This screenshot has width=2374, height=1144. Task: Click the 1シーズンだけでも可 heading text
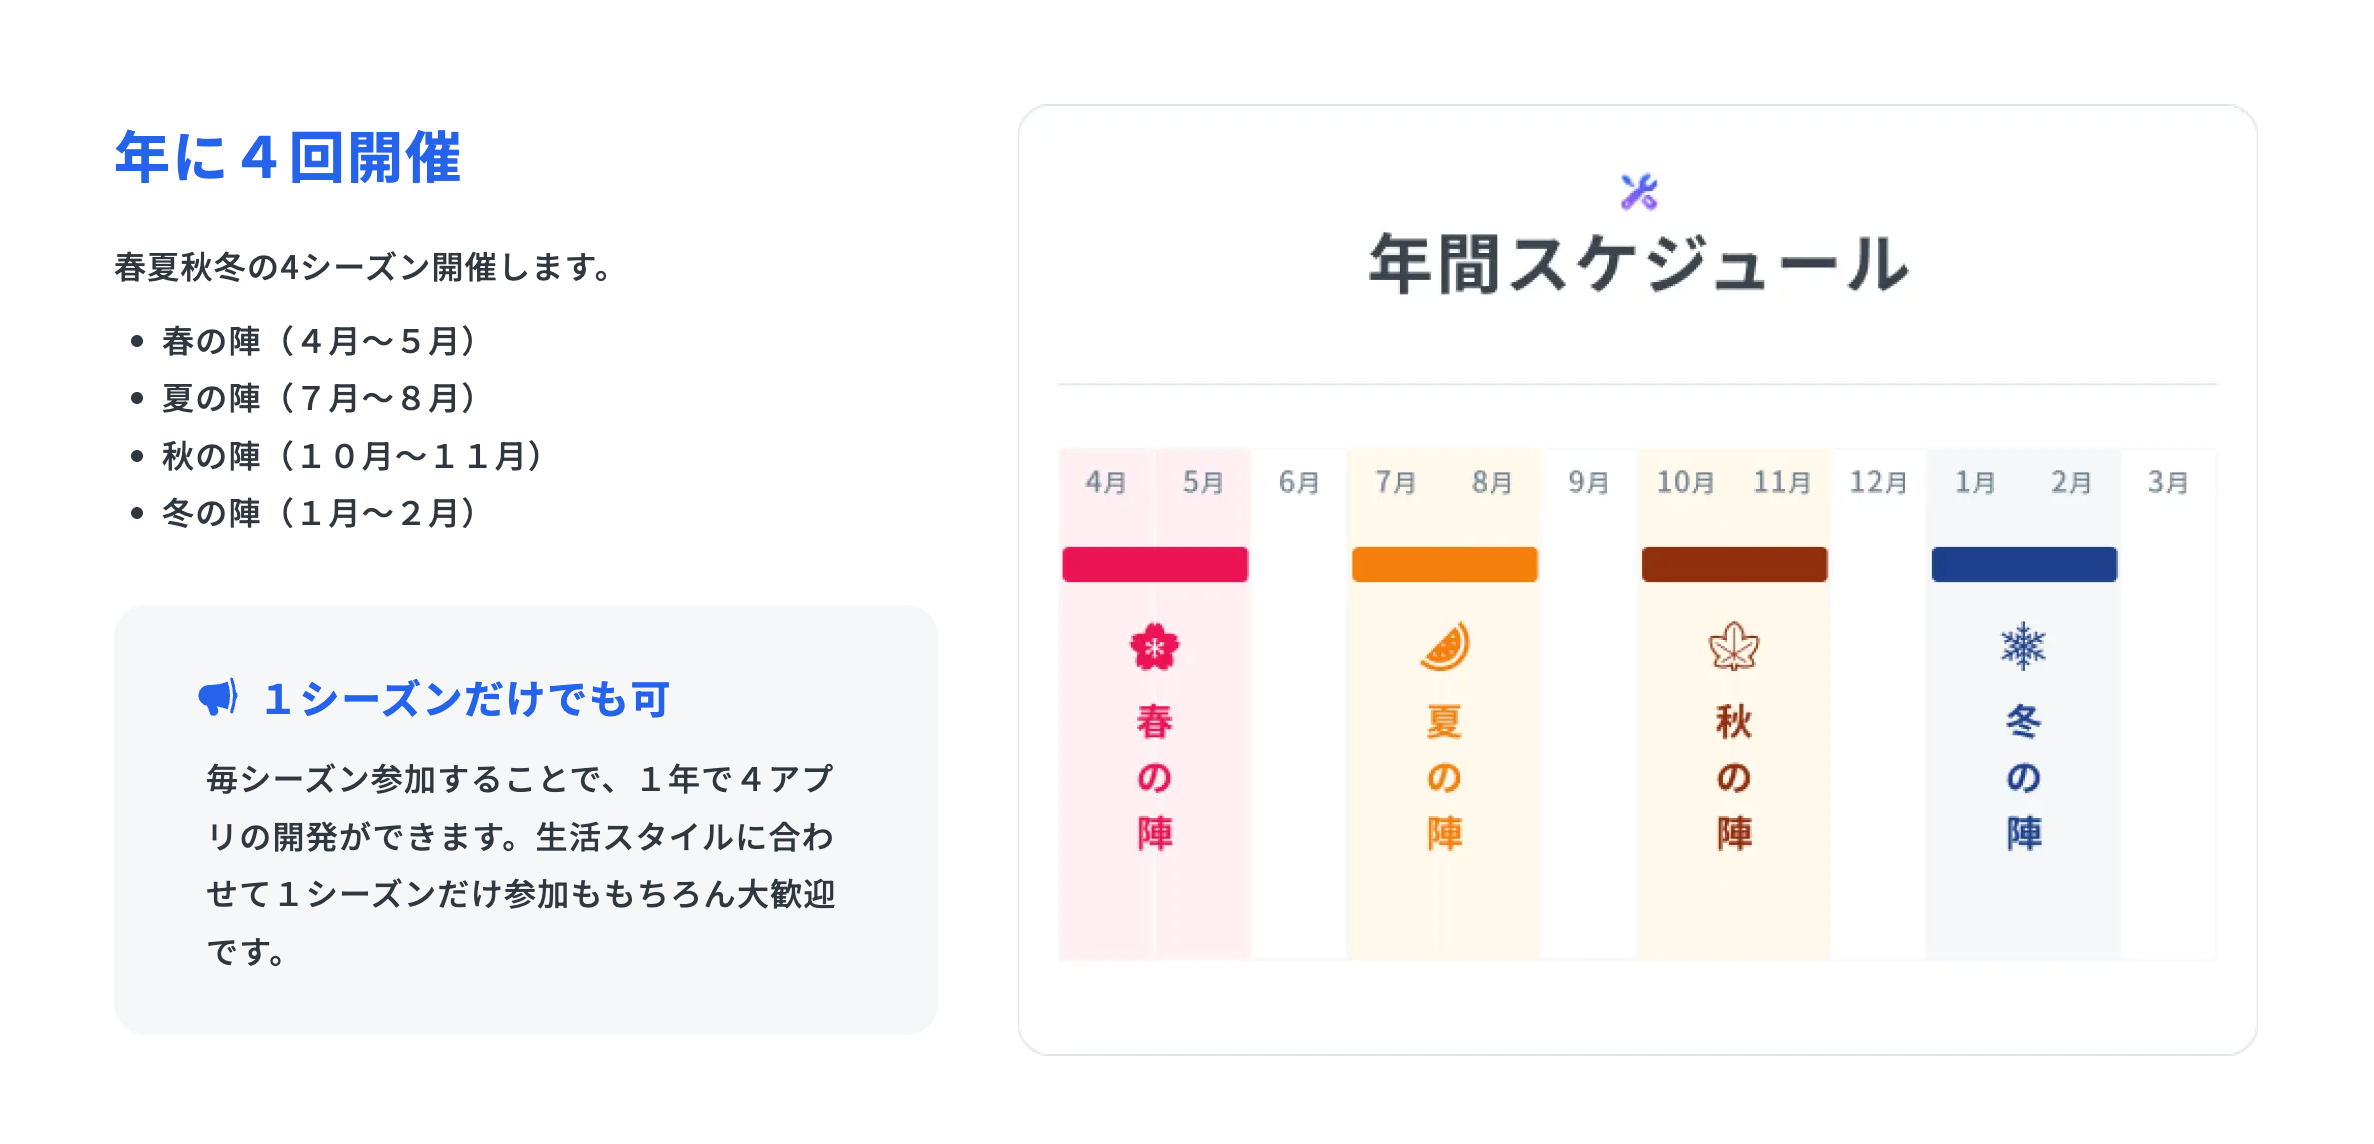click(467, 699)
